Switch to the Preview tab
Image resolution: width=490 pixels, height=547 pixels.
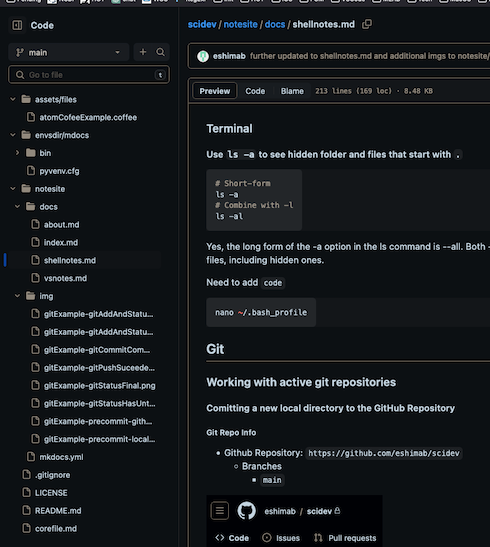[x=215, y=91]
